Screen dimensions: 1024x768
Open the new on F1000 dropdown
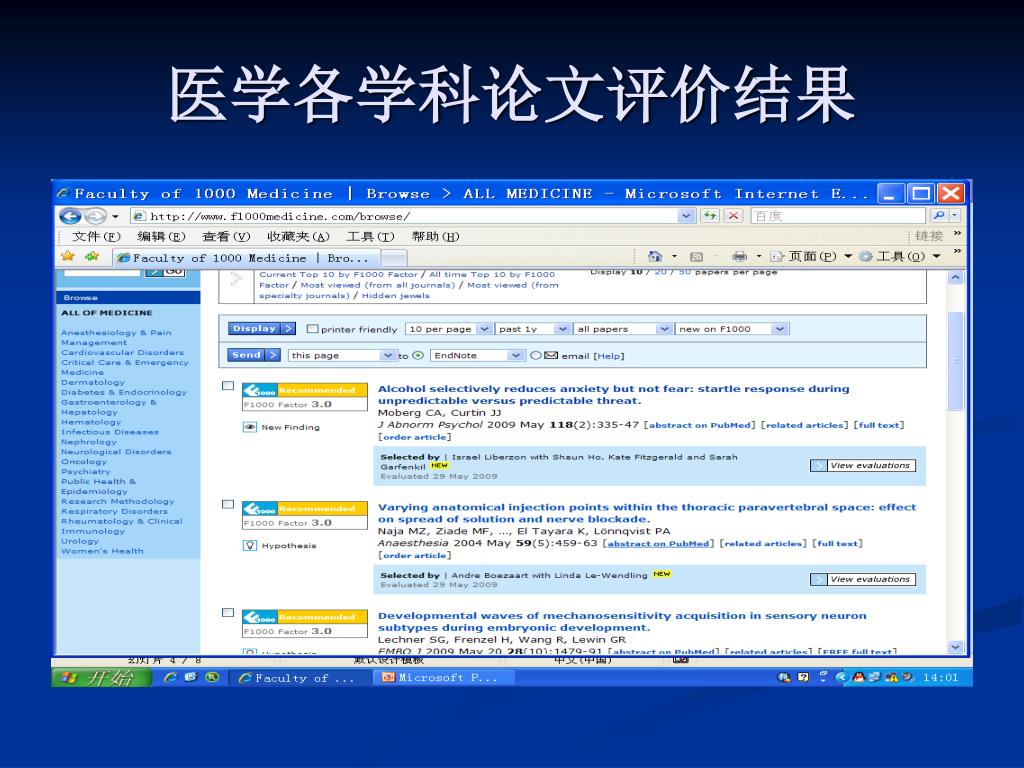tap(731, 328)
